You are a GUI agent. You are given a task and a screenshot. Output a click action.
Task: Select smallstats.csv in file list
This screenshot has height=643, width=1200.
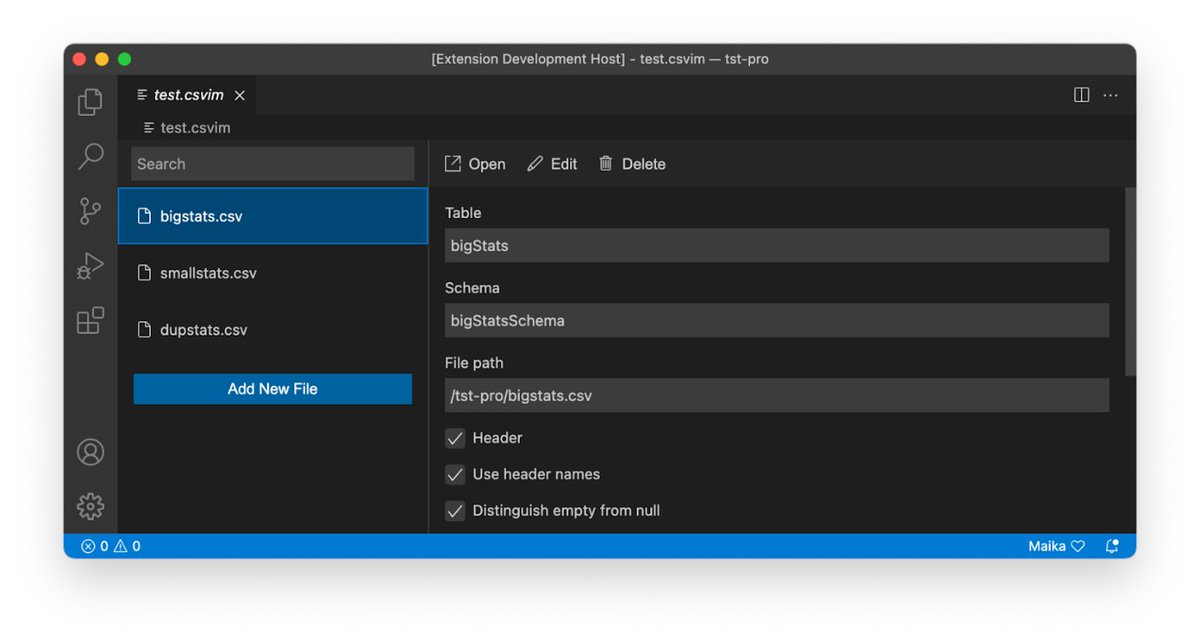click(273, 273)
